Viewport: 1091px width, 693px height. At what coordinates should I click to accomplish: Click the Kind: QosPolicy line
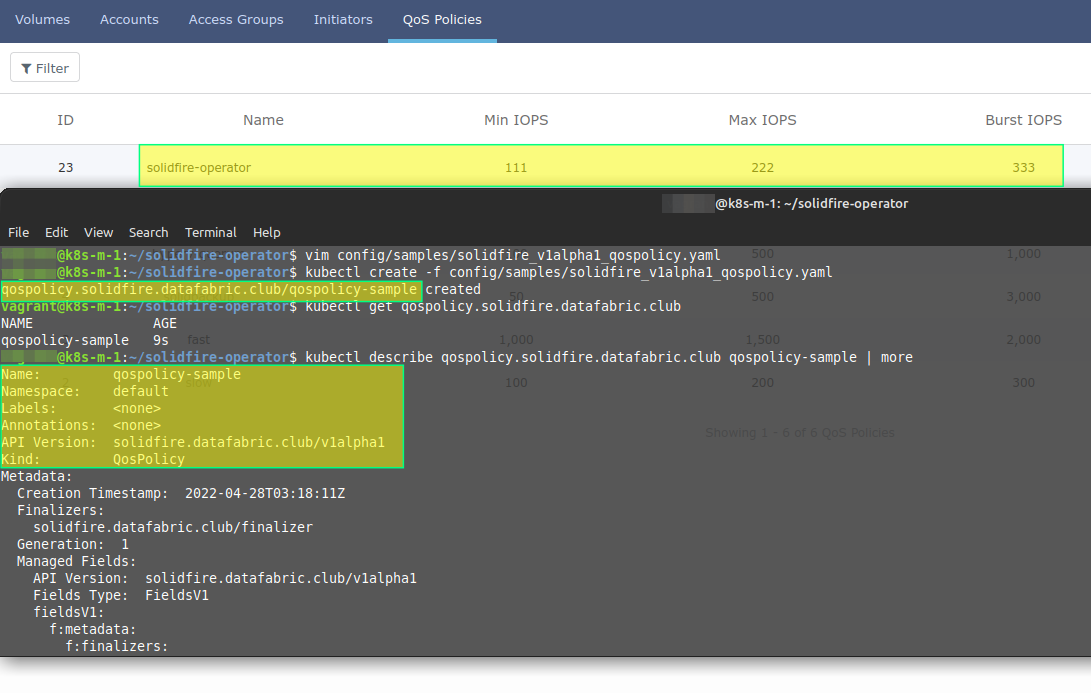[93, 459]
